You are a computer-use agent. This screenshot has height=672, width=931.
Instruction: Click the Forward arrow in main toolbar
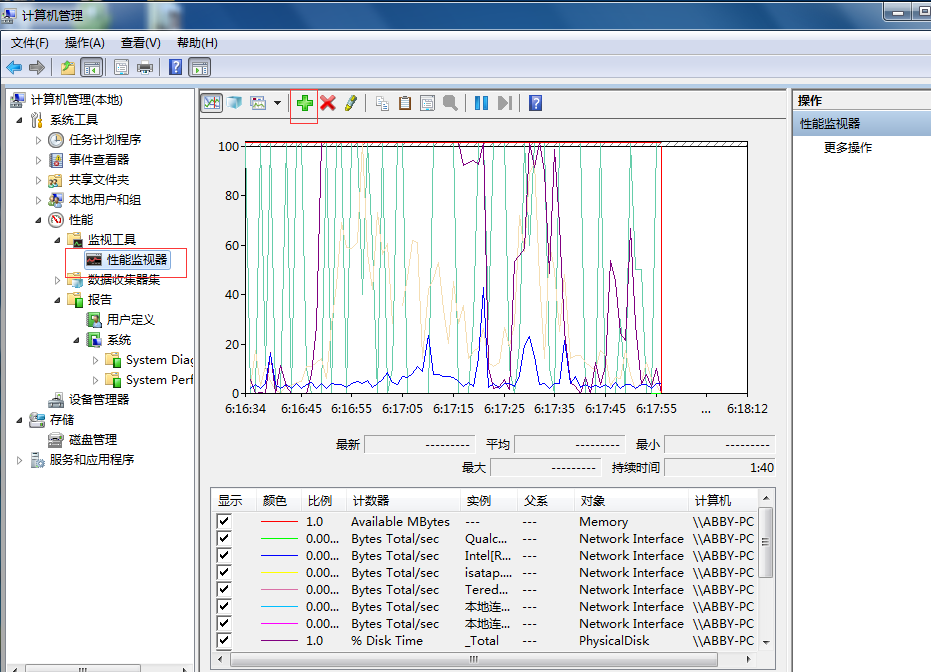click(37, 68)
